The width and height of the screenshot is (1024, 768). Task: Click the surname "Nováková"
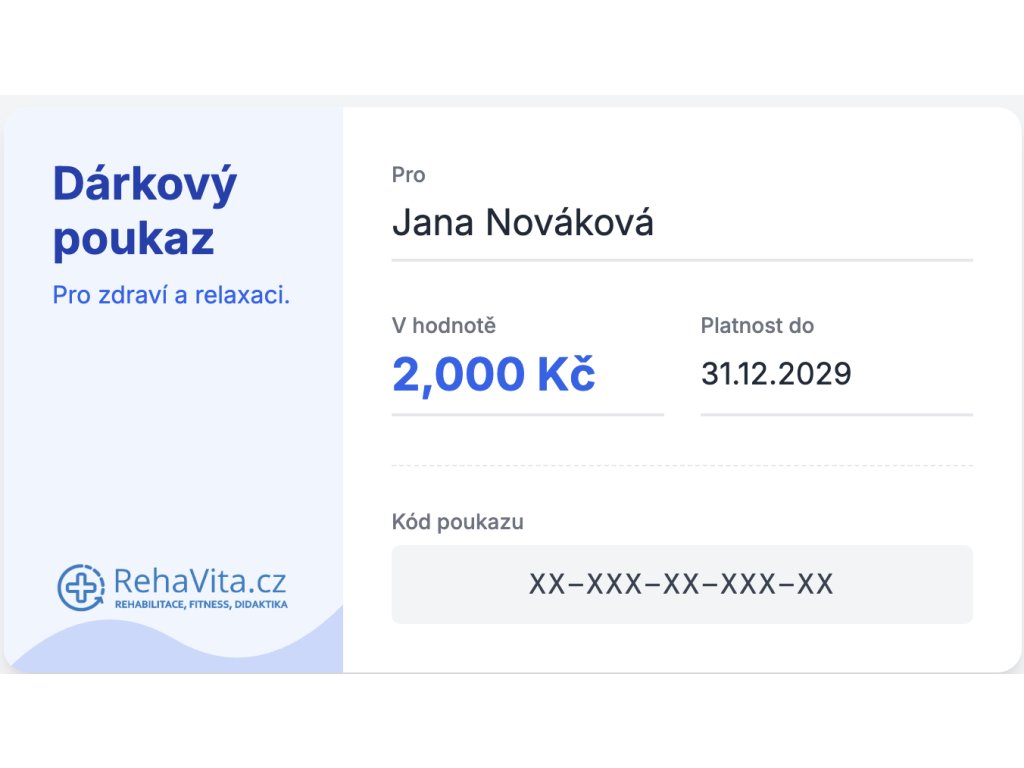point(569,222)
